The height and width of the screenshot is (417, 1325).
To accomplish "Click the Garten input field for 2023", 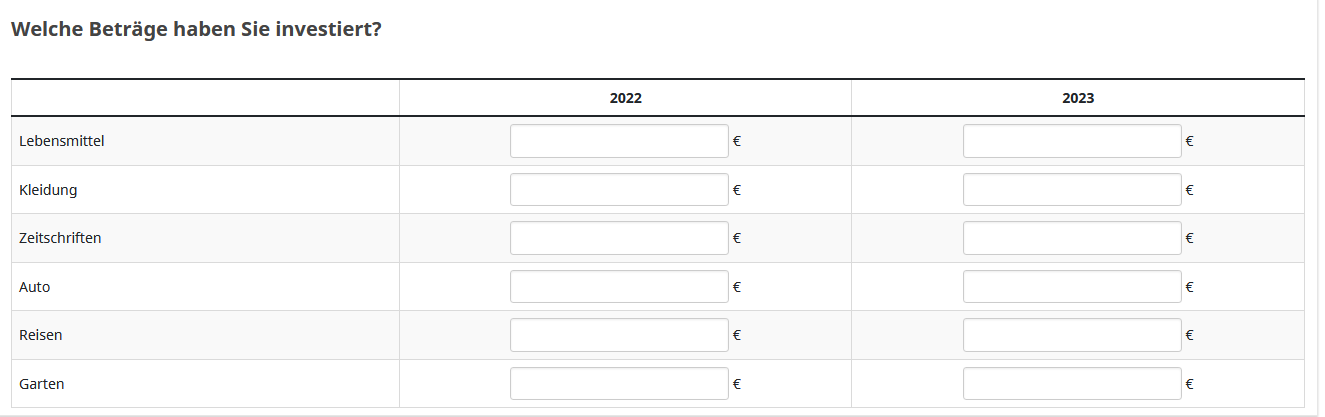I will click(1072, 384).
